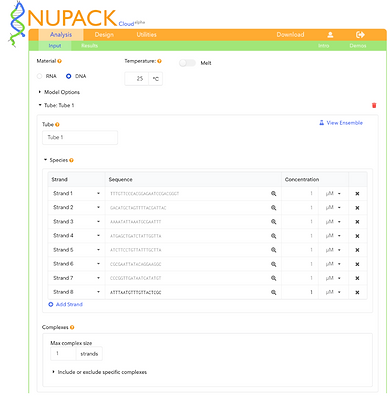Click Temperature help question icon
This screenshot has width=392, height=398.
(159, 61)
